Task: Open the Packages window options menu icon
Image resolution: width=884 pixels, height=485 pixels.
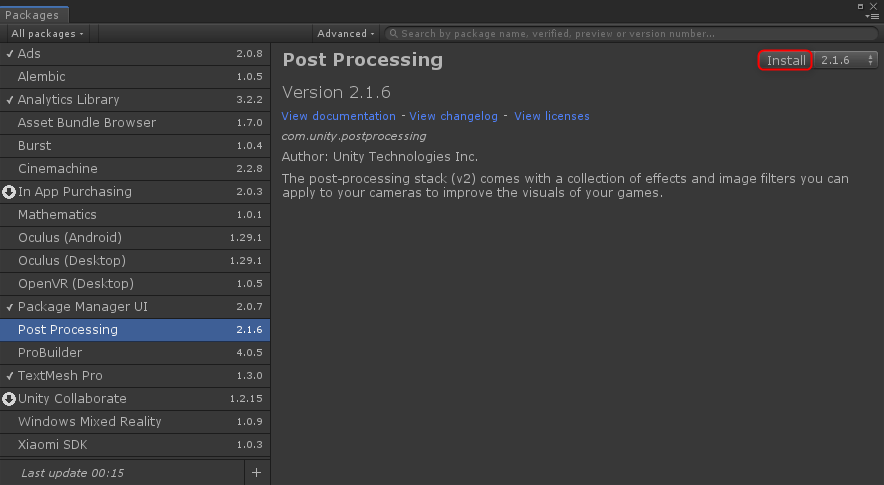Action: point(872,16)
